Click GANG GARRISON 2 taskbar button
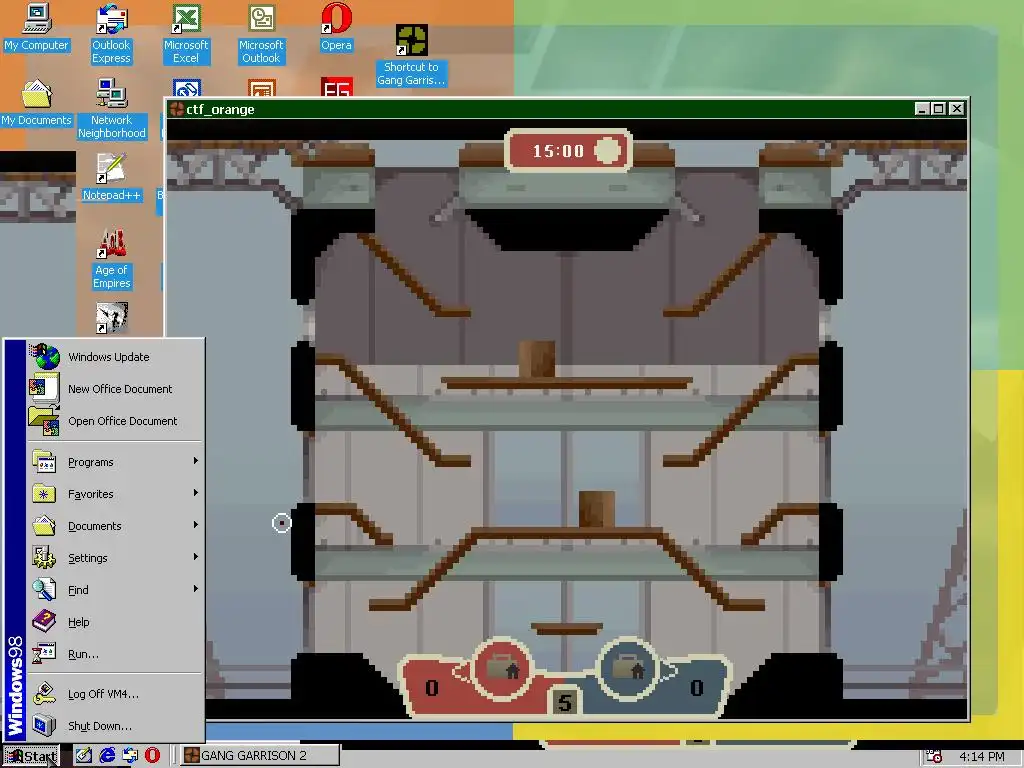 260,756
